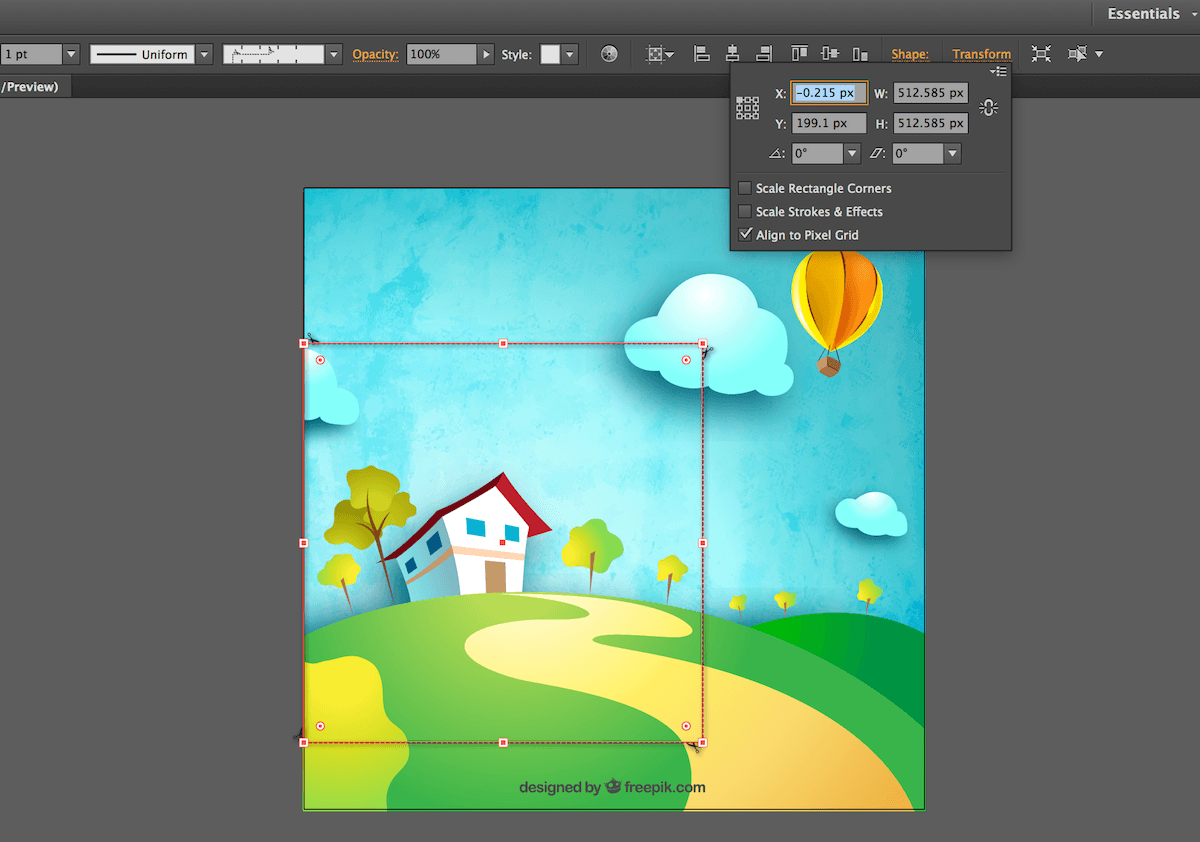Enable Scale Rectangle Corners checkbox
Image resolution: width=1200 pixels, height=842 pixels.
click(745, 188)
